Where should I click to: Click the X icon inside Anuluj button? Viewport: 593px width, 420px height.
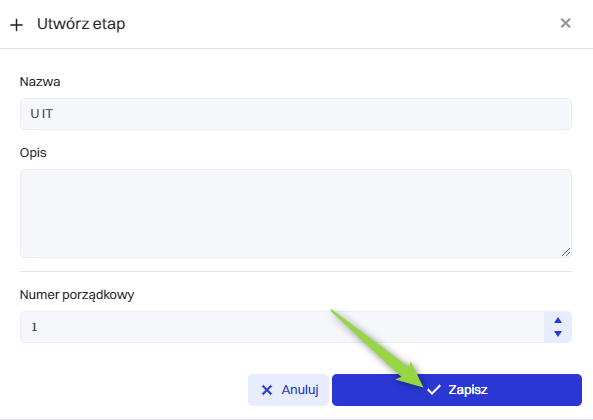point(267,390)
